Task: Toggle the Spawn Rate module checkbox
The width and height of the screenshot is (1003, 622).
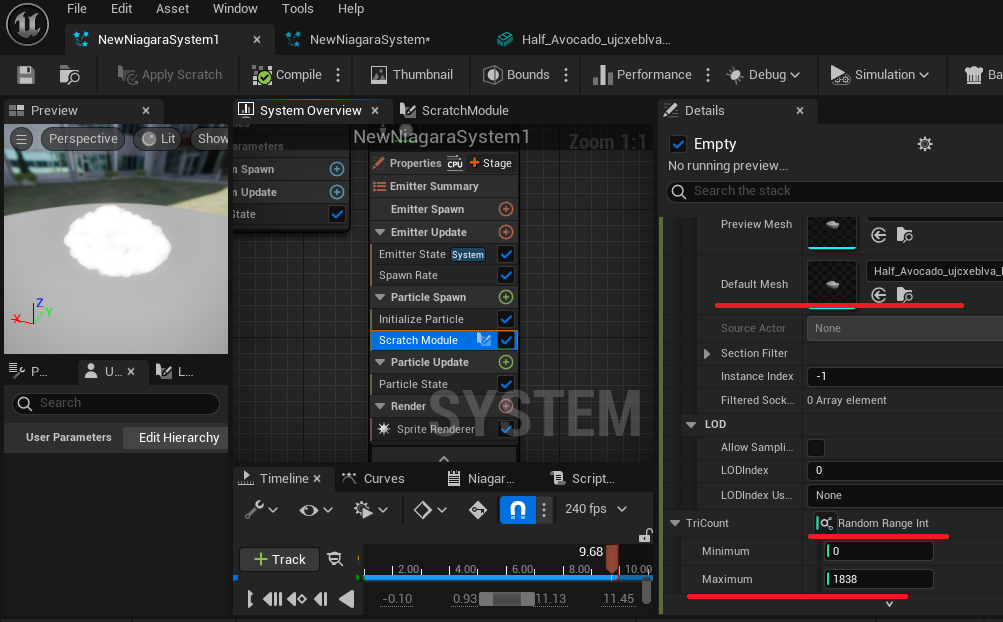Action: tap(506, 275)
